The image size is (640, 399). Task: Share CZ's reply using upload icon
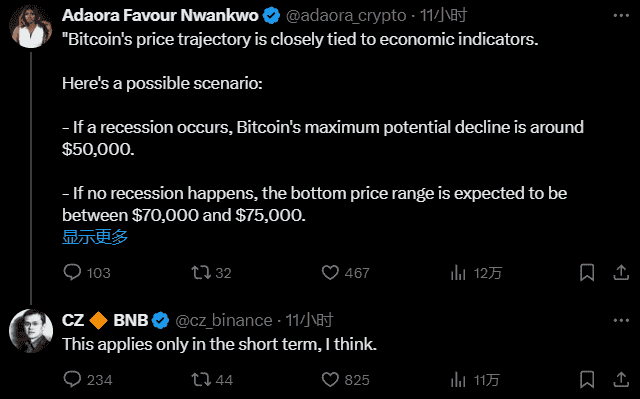621,379
